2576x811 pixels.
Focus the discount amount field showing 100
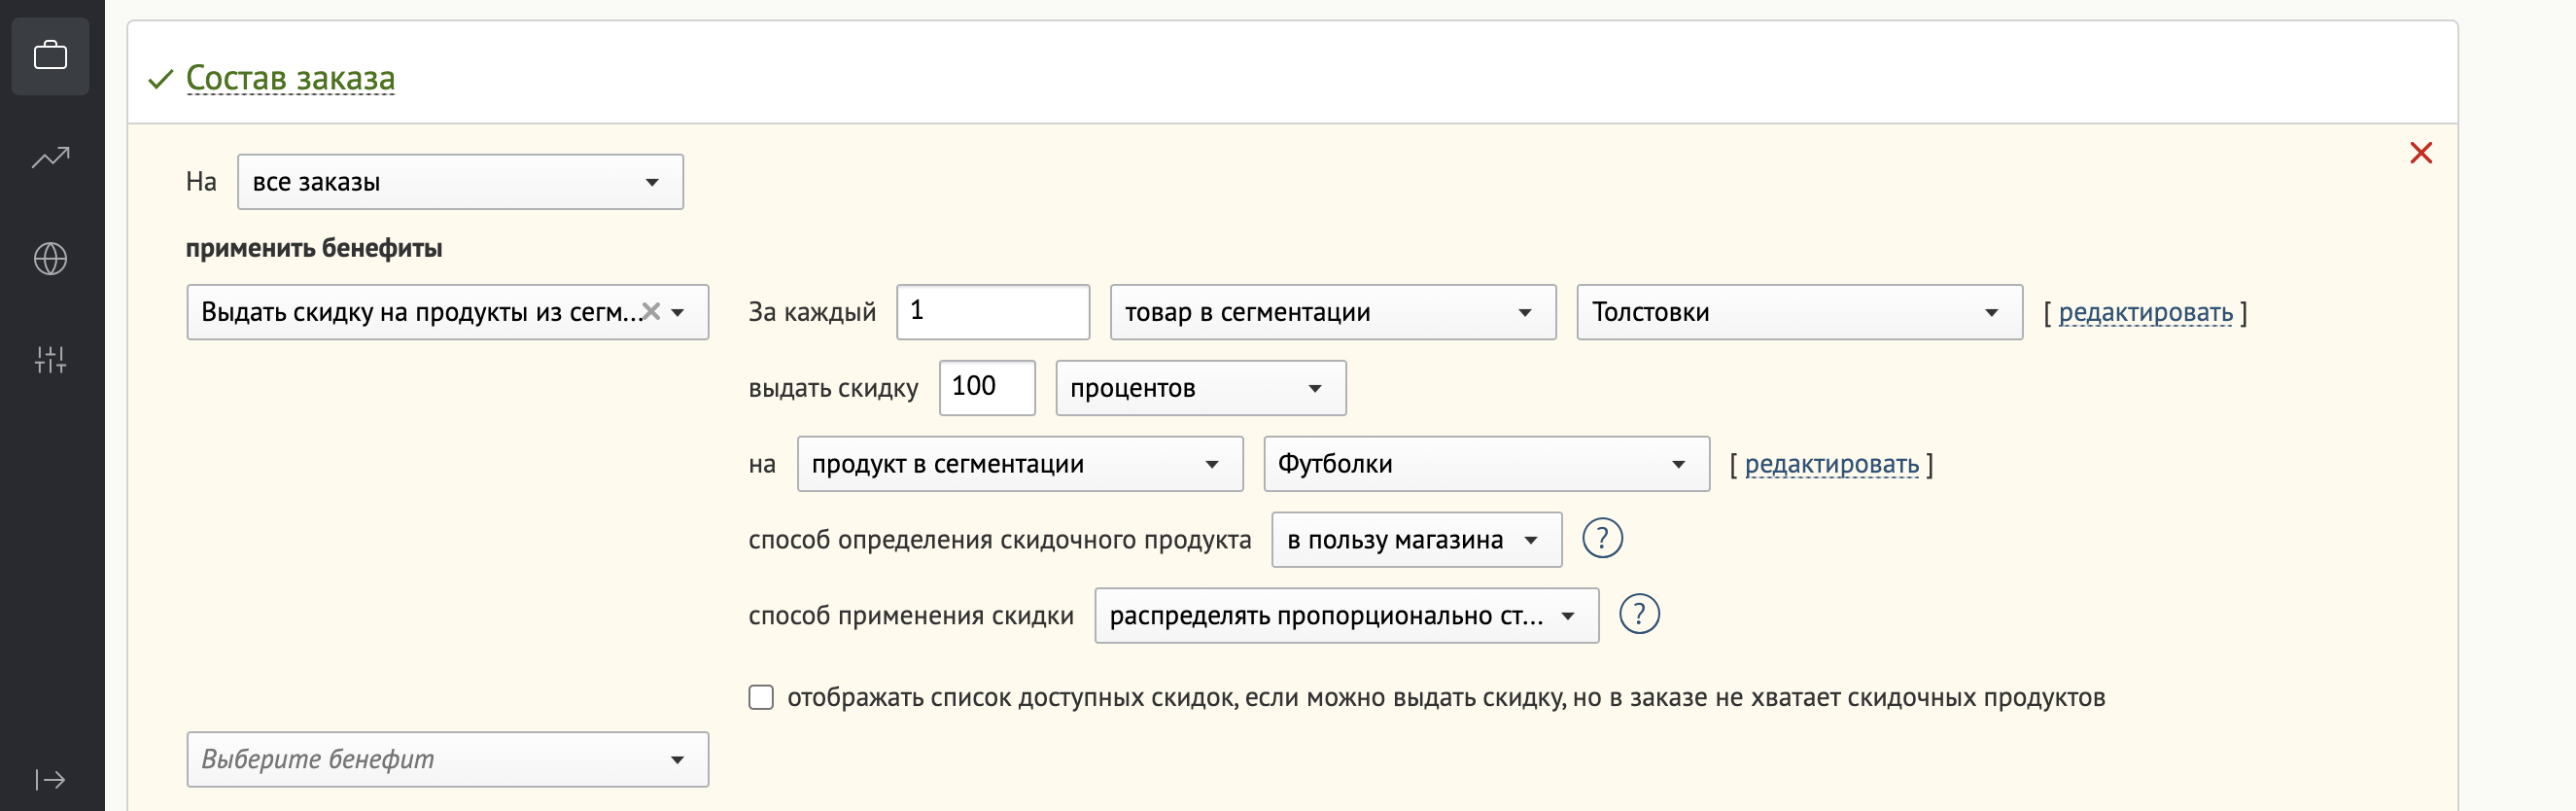[x=987, y=388]
